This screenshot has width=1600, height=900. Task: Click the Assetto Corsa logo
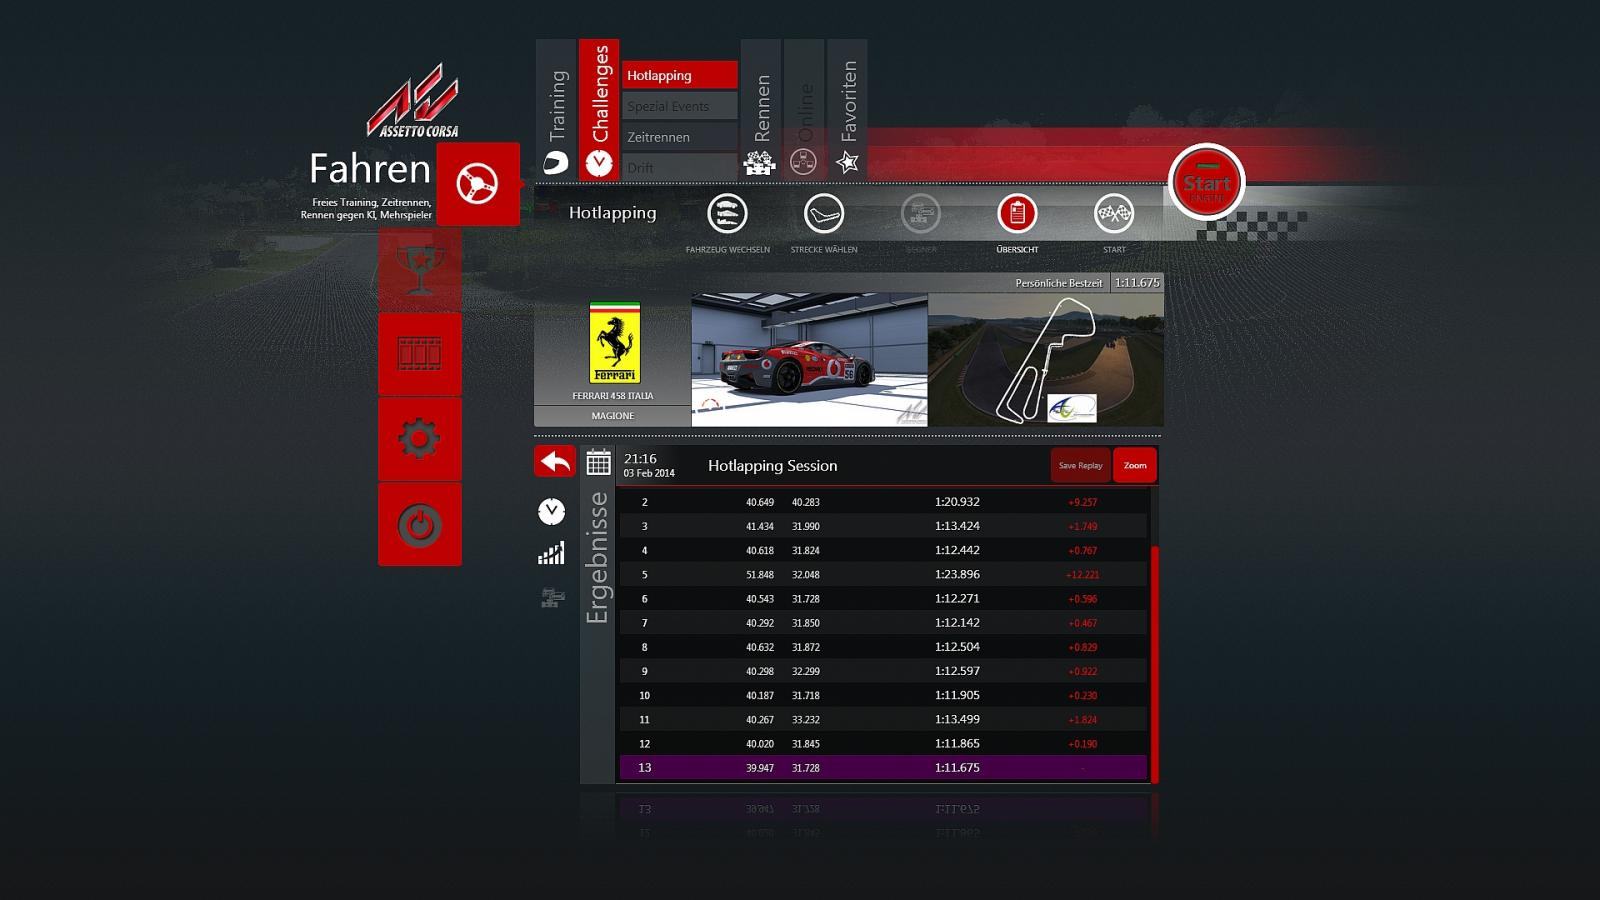coord(413,102)
